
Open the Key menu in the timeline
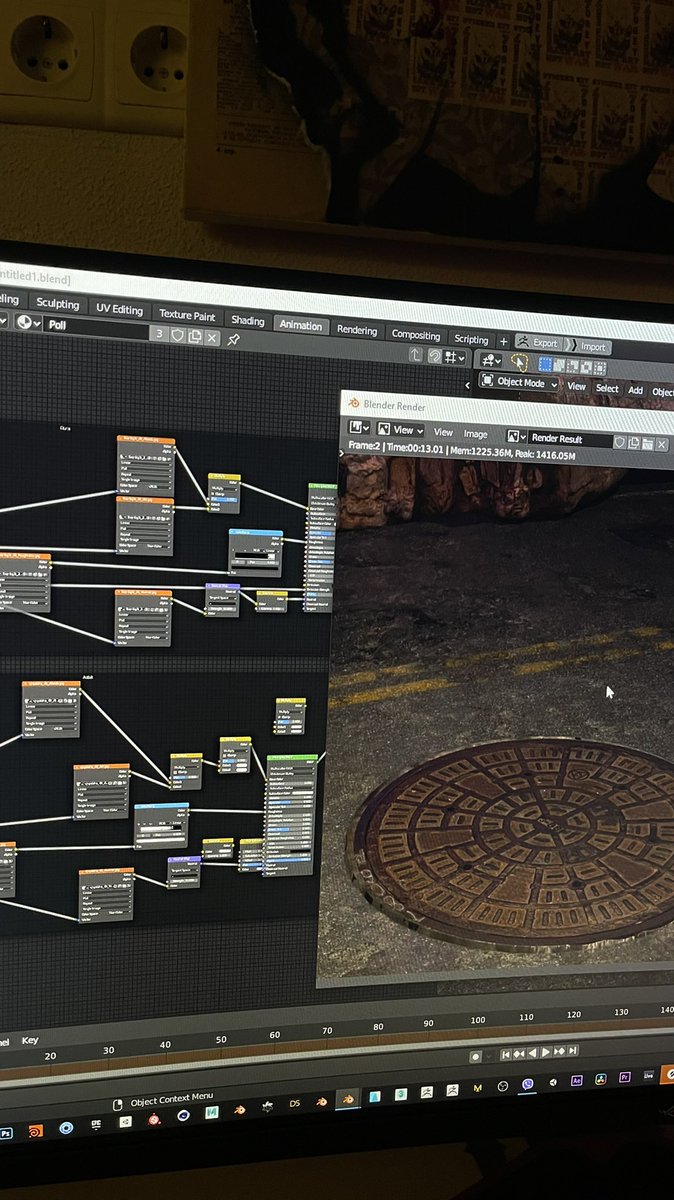coord(30,1040)
